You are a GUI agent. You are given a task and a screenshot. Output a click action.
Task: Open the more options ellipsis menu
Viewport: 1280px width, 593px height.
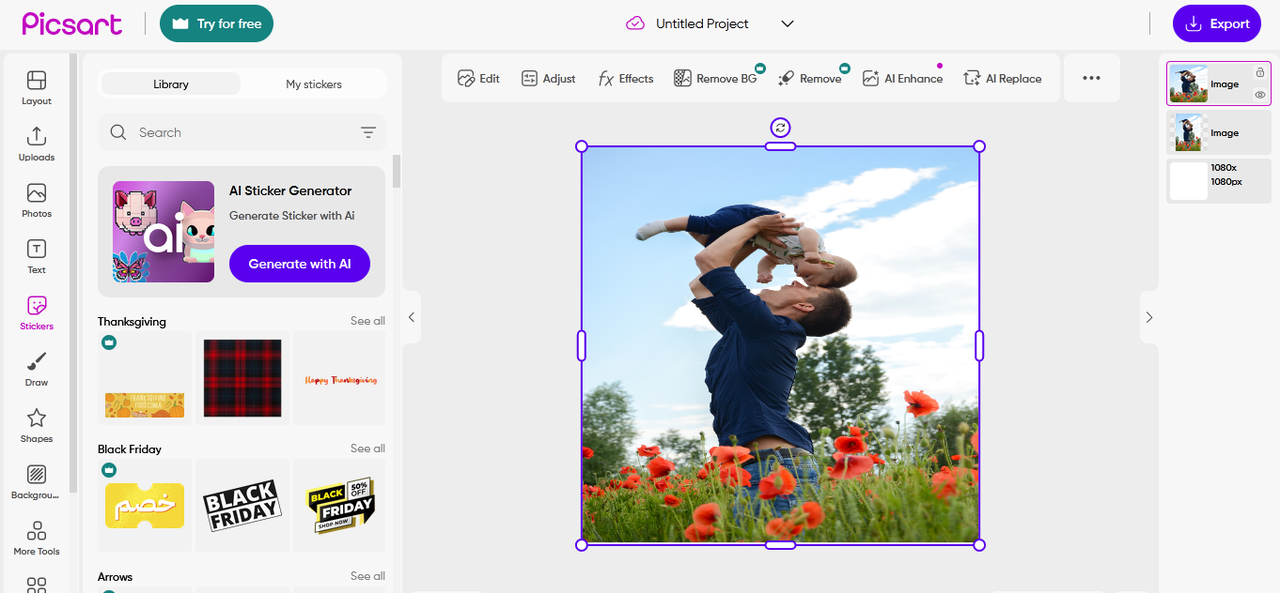(x=1091, y=78)
